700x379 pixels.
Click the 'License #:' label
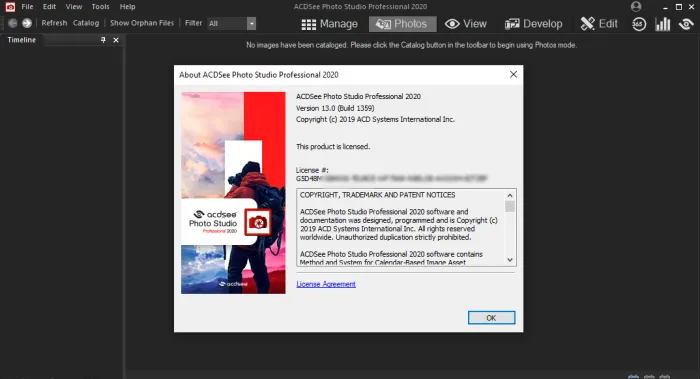pyautogui.click(x=312, y=170)
